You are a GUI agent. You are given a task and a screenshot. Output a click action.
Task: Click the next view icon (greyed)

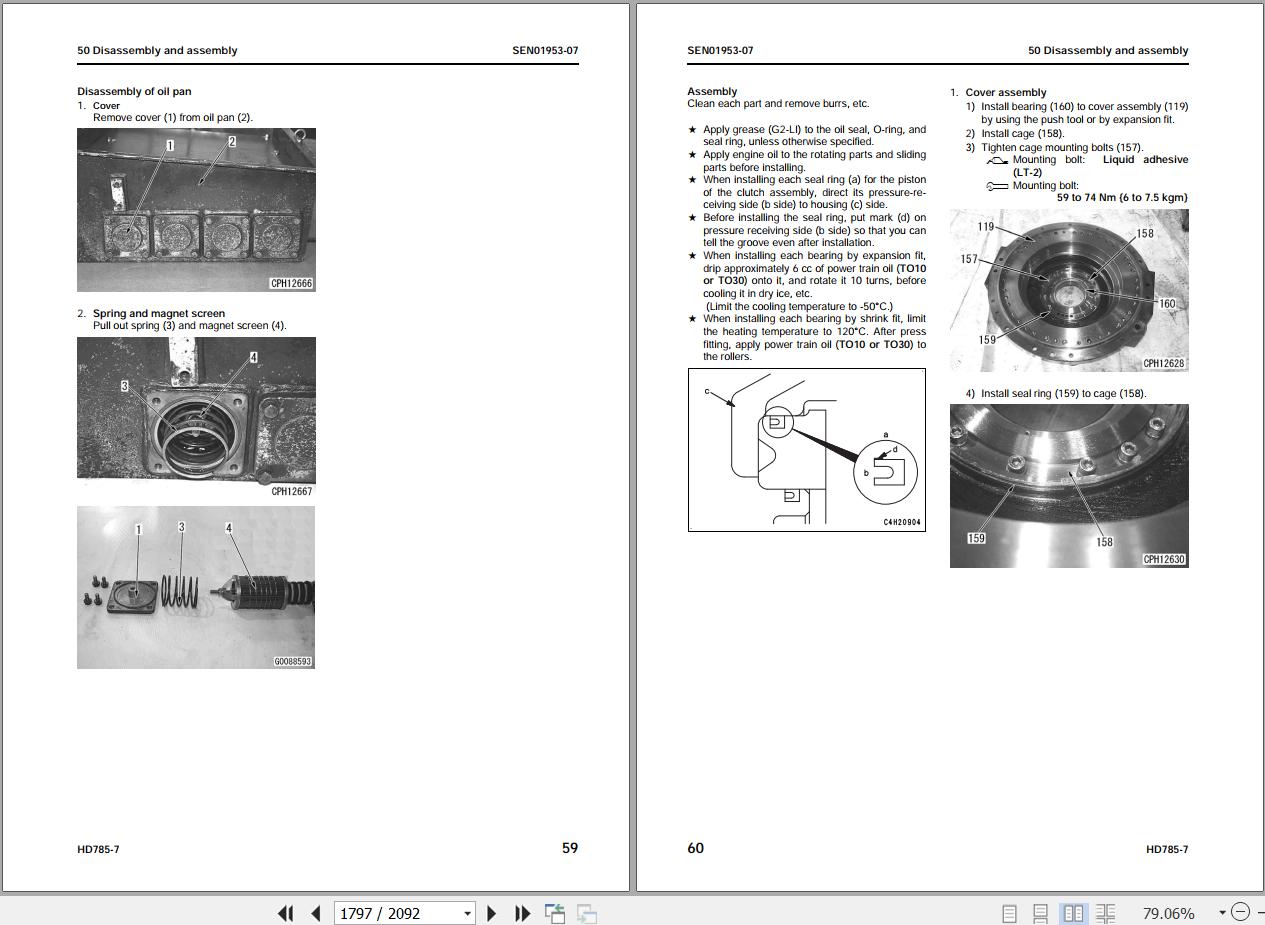coord(587,913)
